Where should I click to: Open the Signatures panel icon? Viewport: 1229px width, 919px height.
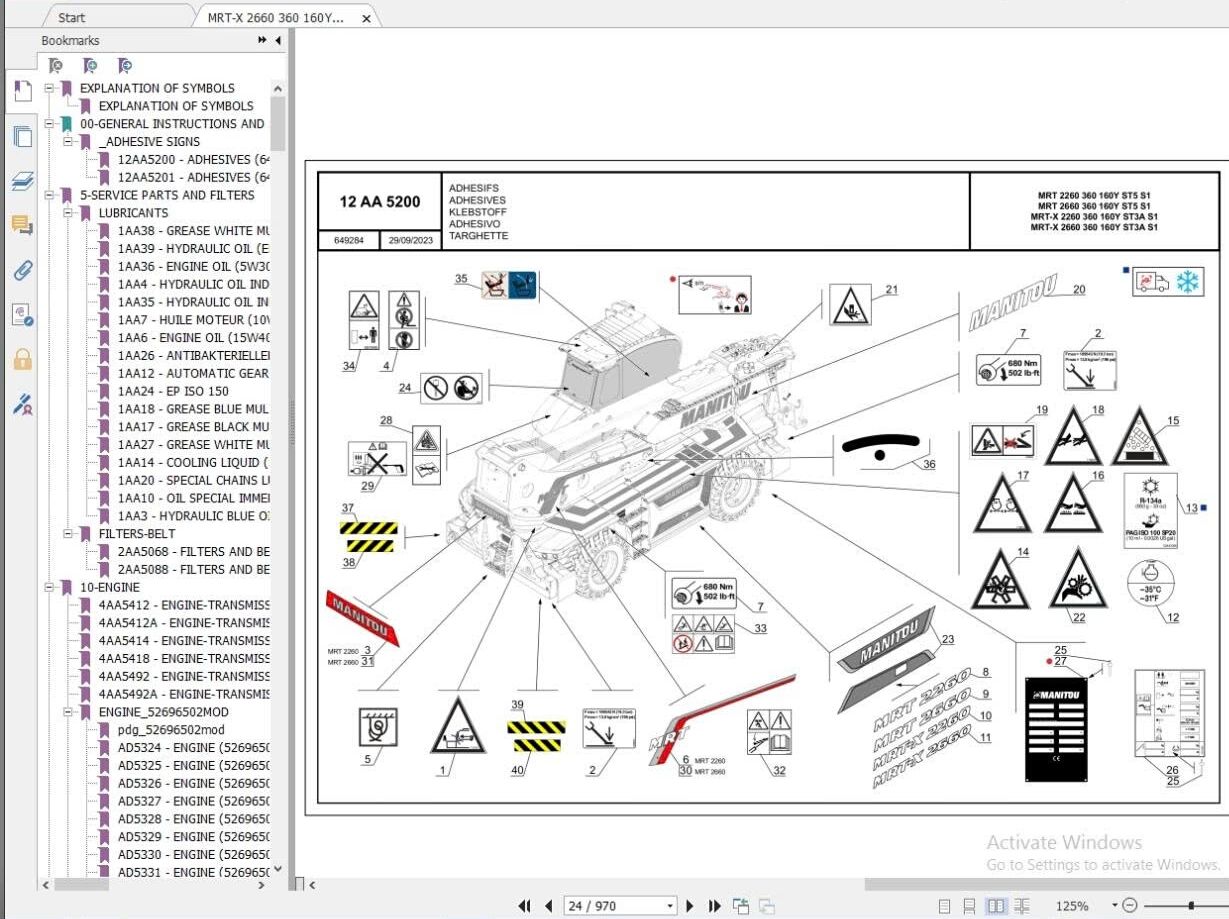[22, 315]
